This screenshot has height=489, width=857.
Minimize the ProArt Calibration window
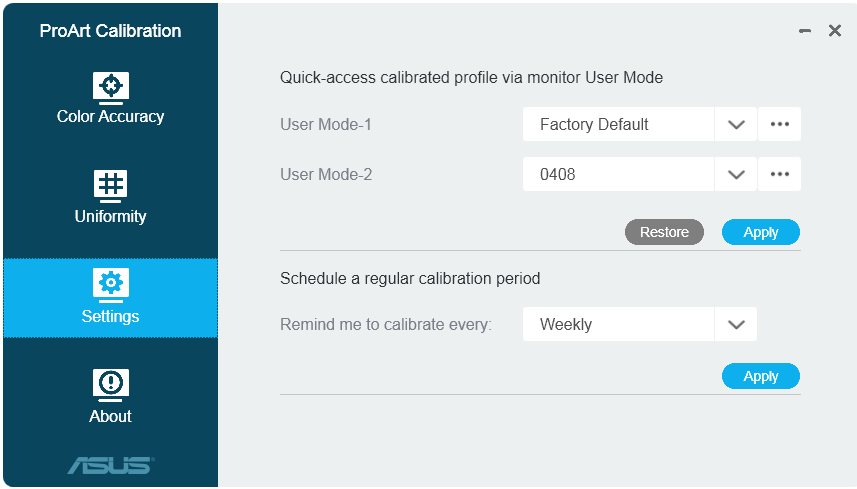coord(805,31)
